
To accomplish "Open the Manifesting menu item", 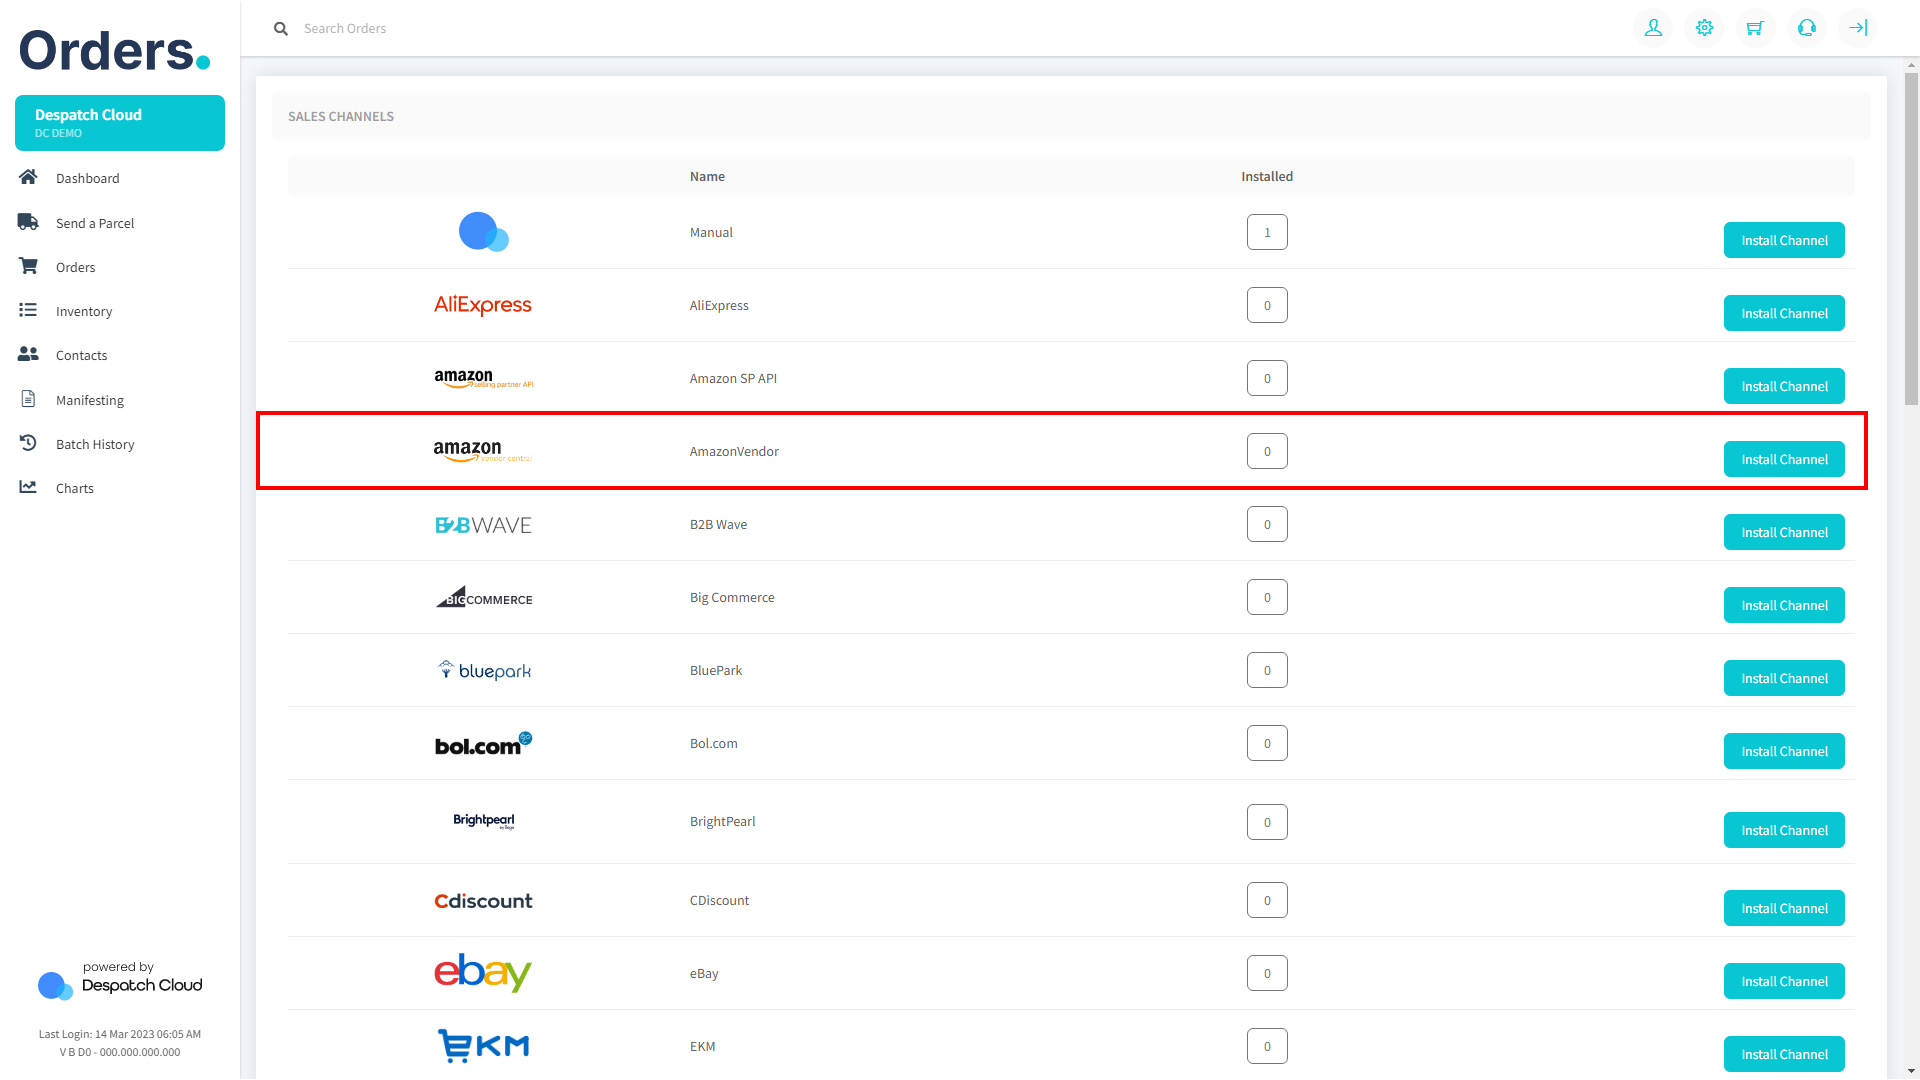I will coord(90,400).
